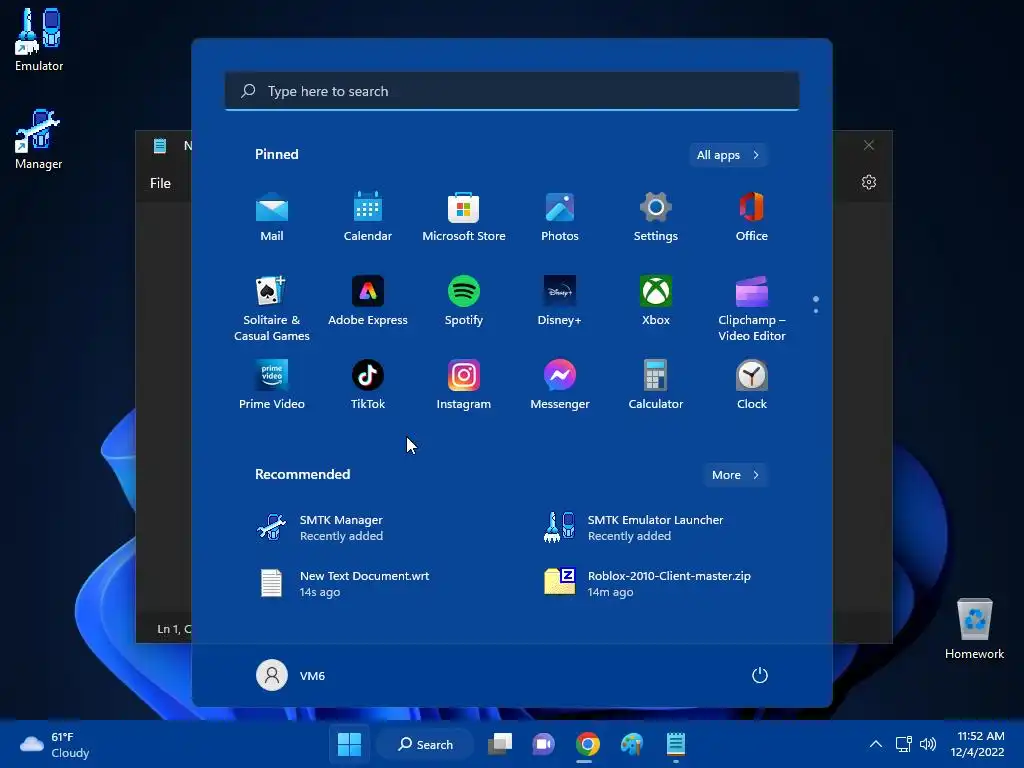The width and height of the screenshot is (1024, 768).
Task: Open Solitaire & Casual Games
Action: tap(272, 309)
